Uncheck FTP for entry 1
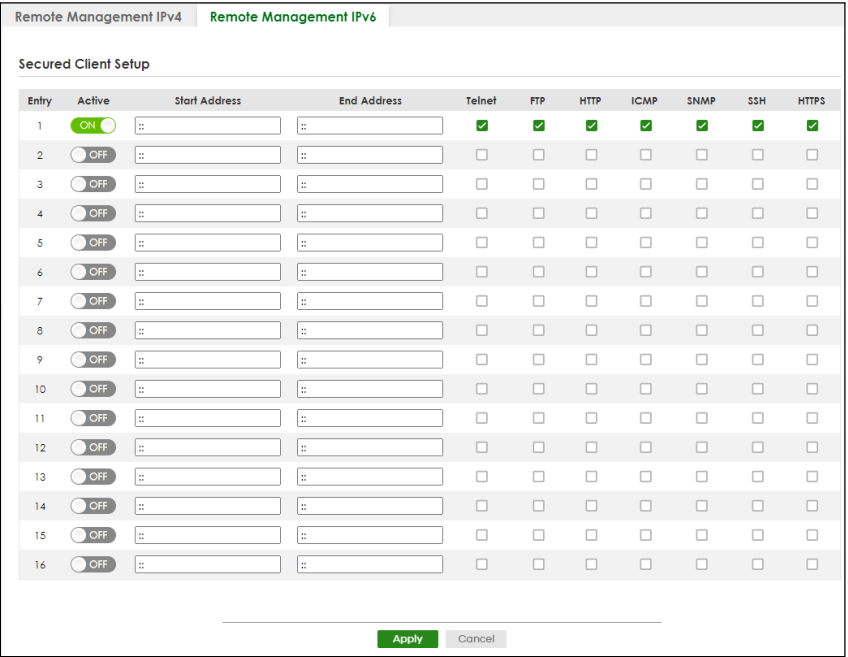848x657 pixels. (538, 125)
